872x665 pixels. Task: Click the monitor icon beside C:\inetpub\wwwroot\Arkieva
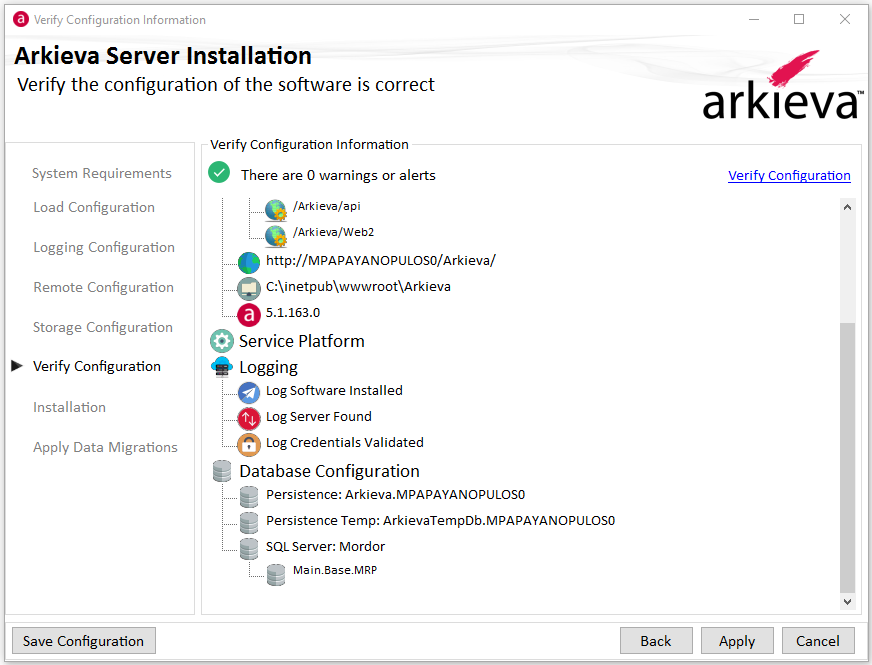pos(249,289)
